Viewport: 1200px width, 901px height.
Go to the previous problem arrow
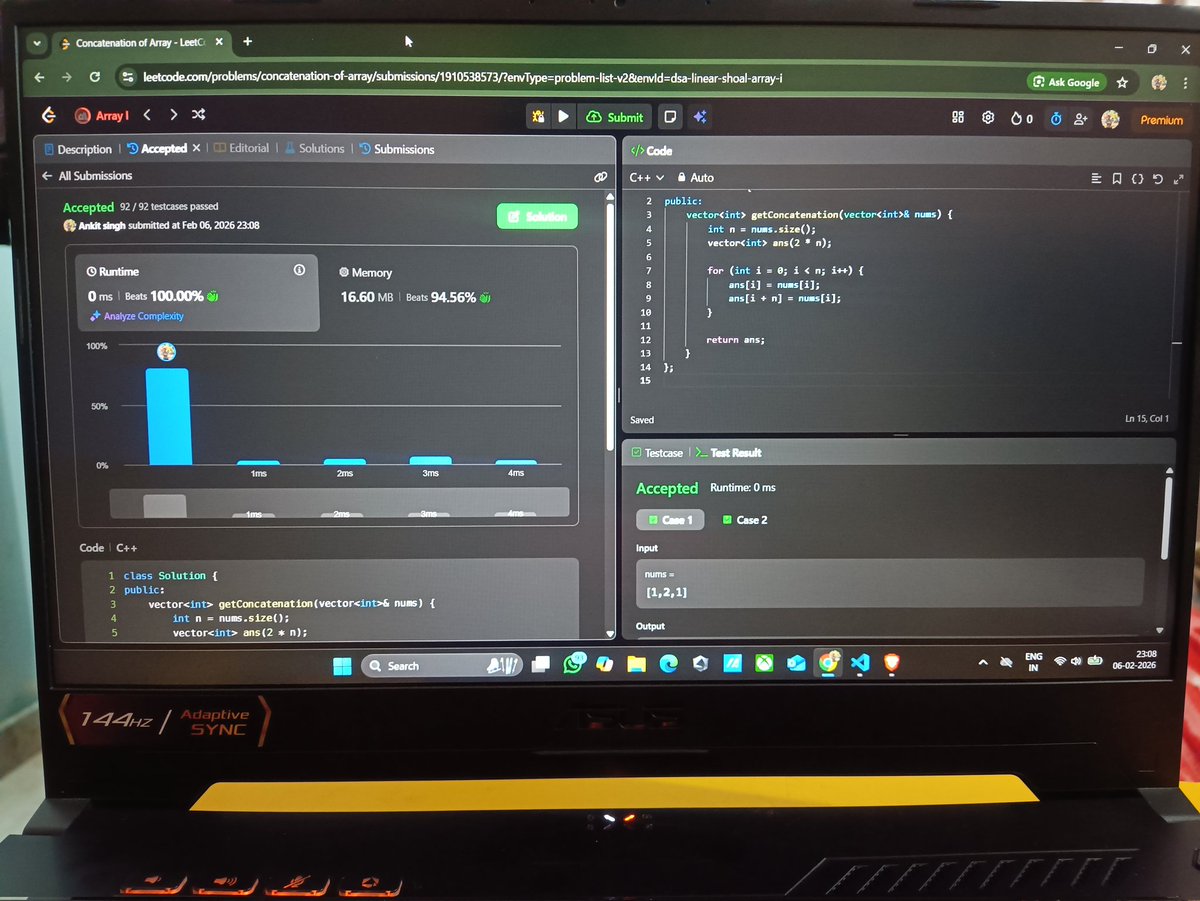pos(147,115)
